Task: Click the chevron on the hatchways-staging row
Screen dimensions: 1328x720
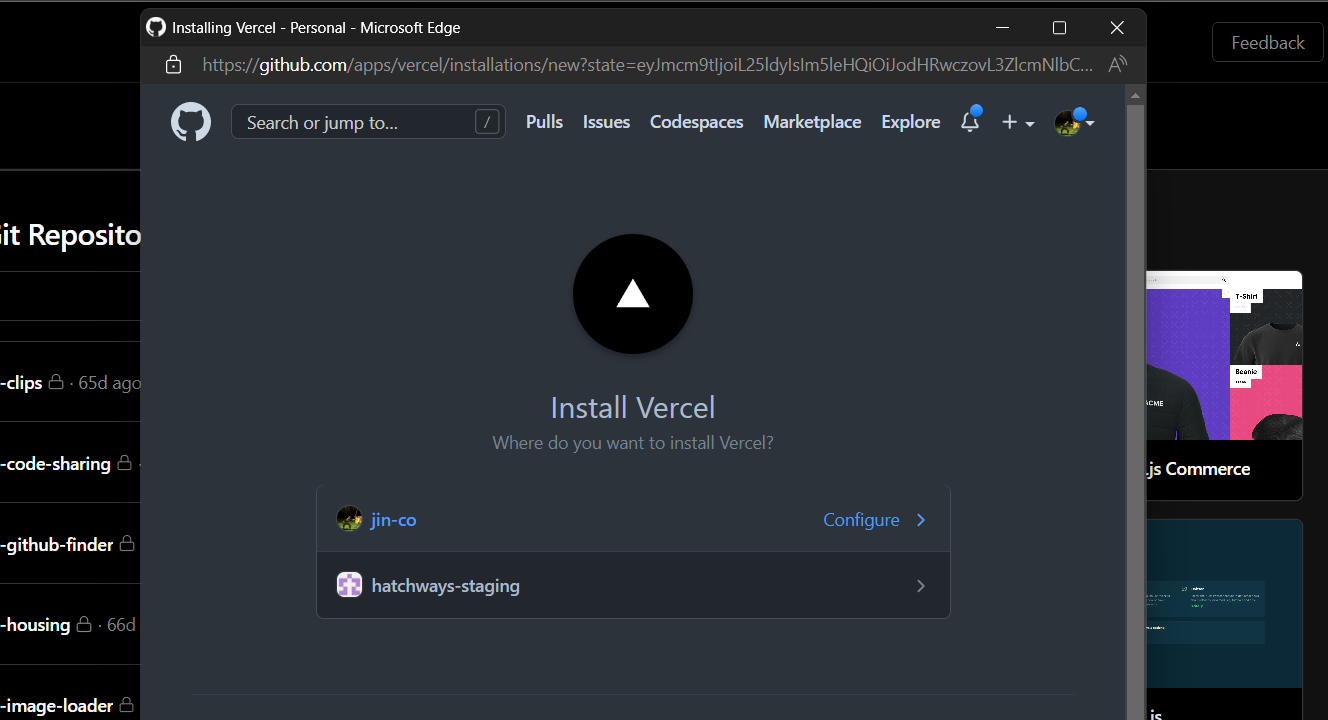Action: [921, 586]
